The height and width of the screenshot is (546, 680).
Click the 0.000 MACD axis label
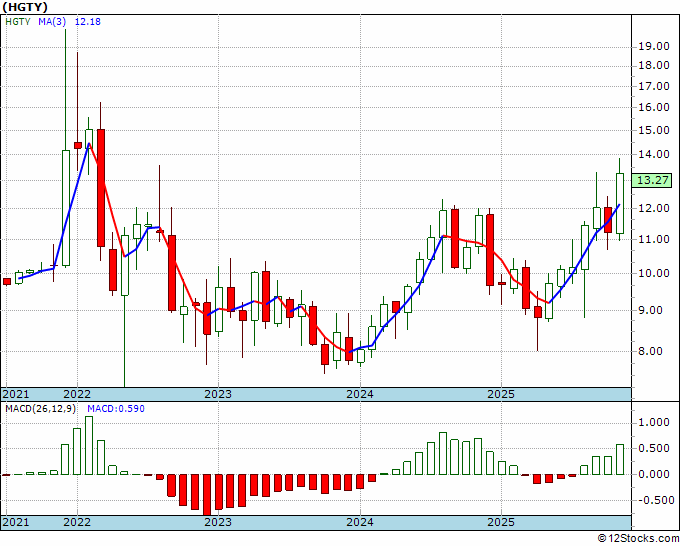tap(654, 474)
